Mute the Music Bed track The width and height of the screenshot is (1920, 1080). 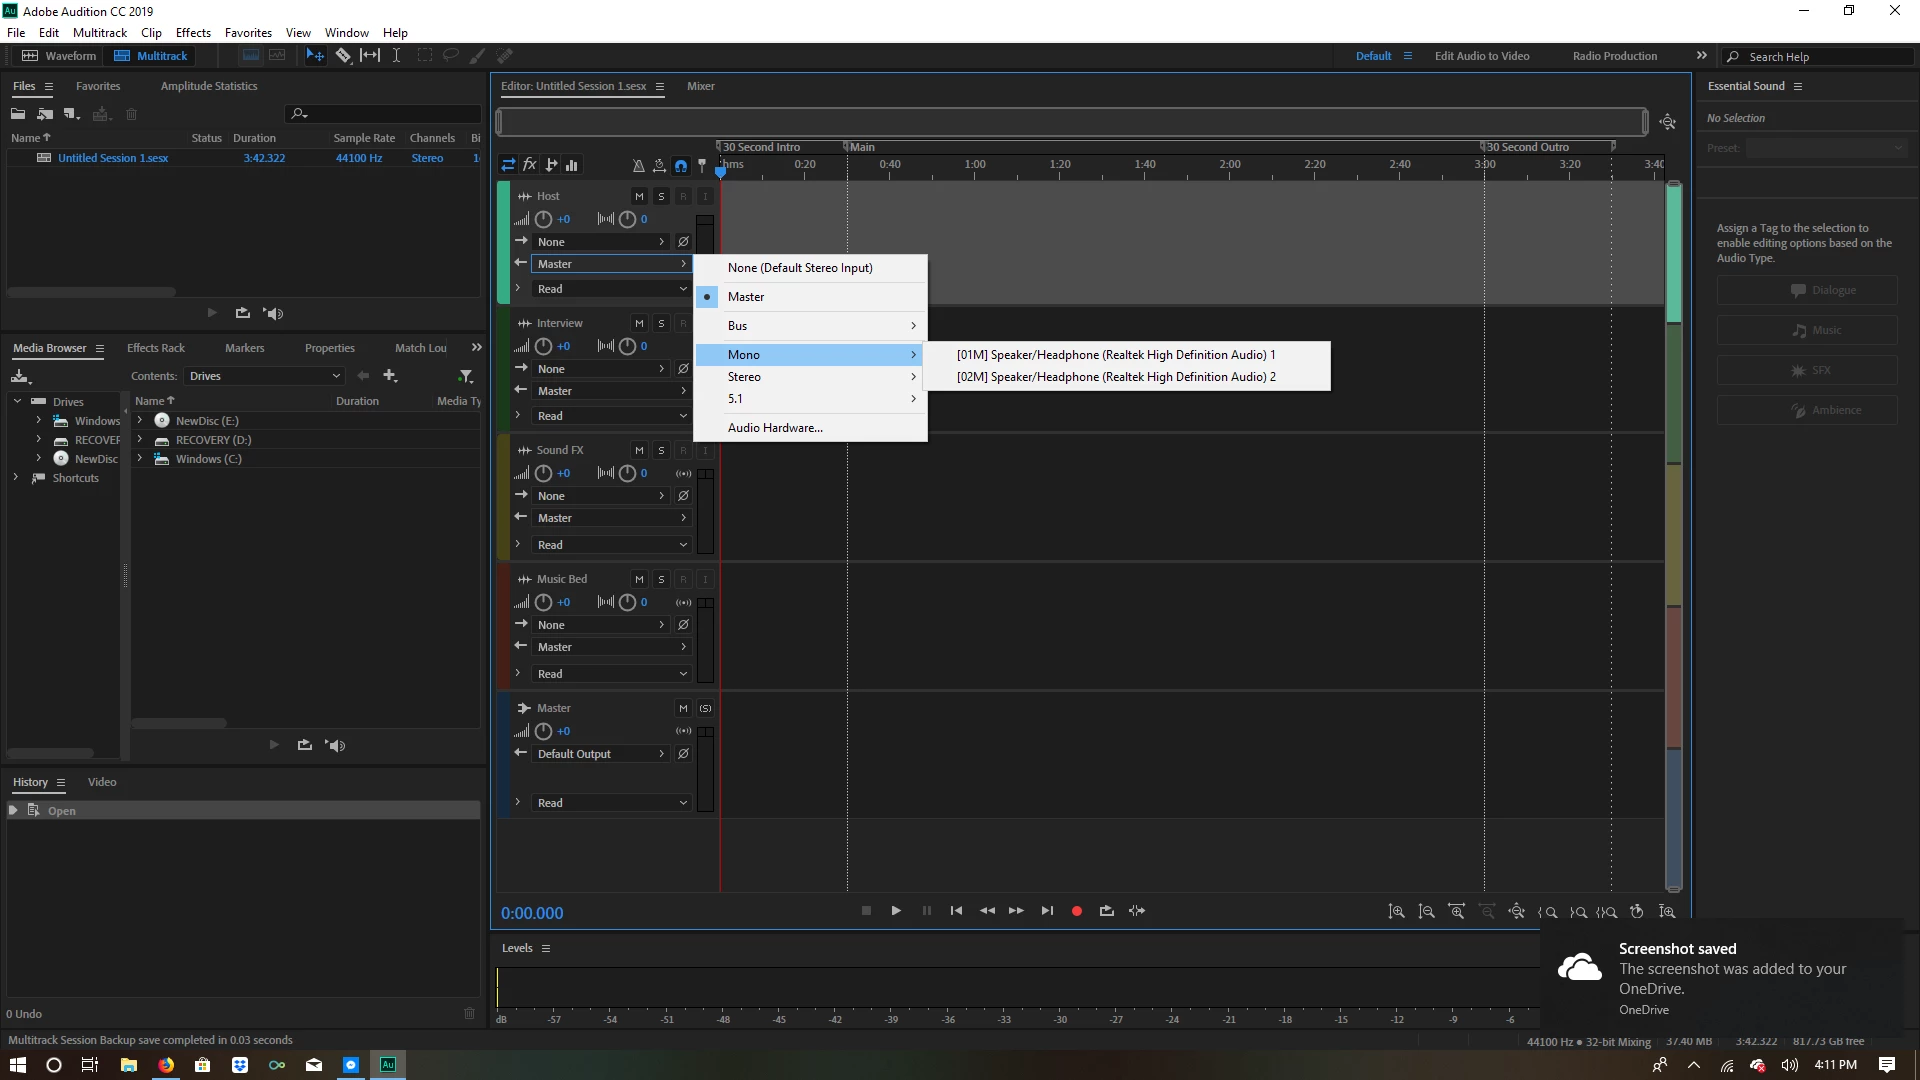click(639, 579)
